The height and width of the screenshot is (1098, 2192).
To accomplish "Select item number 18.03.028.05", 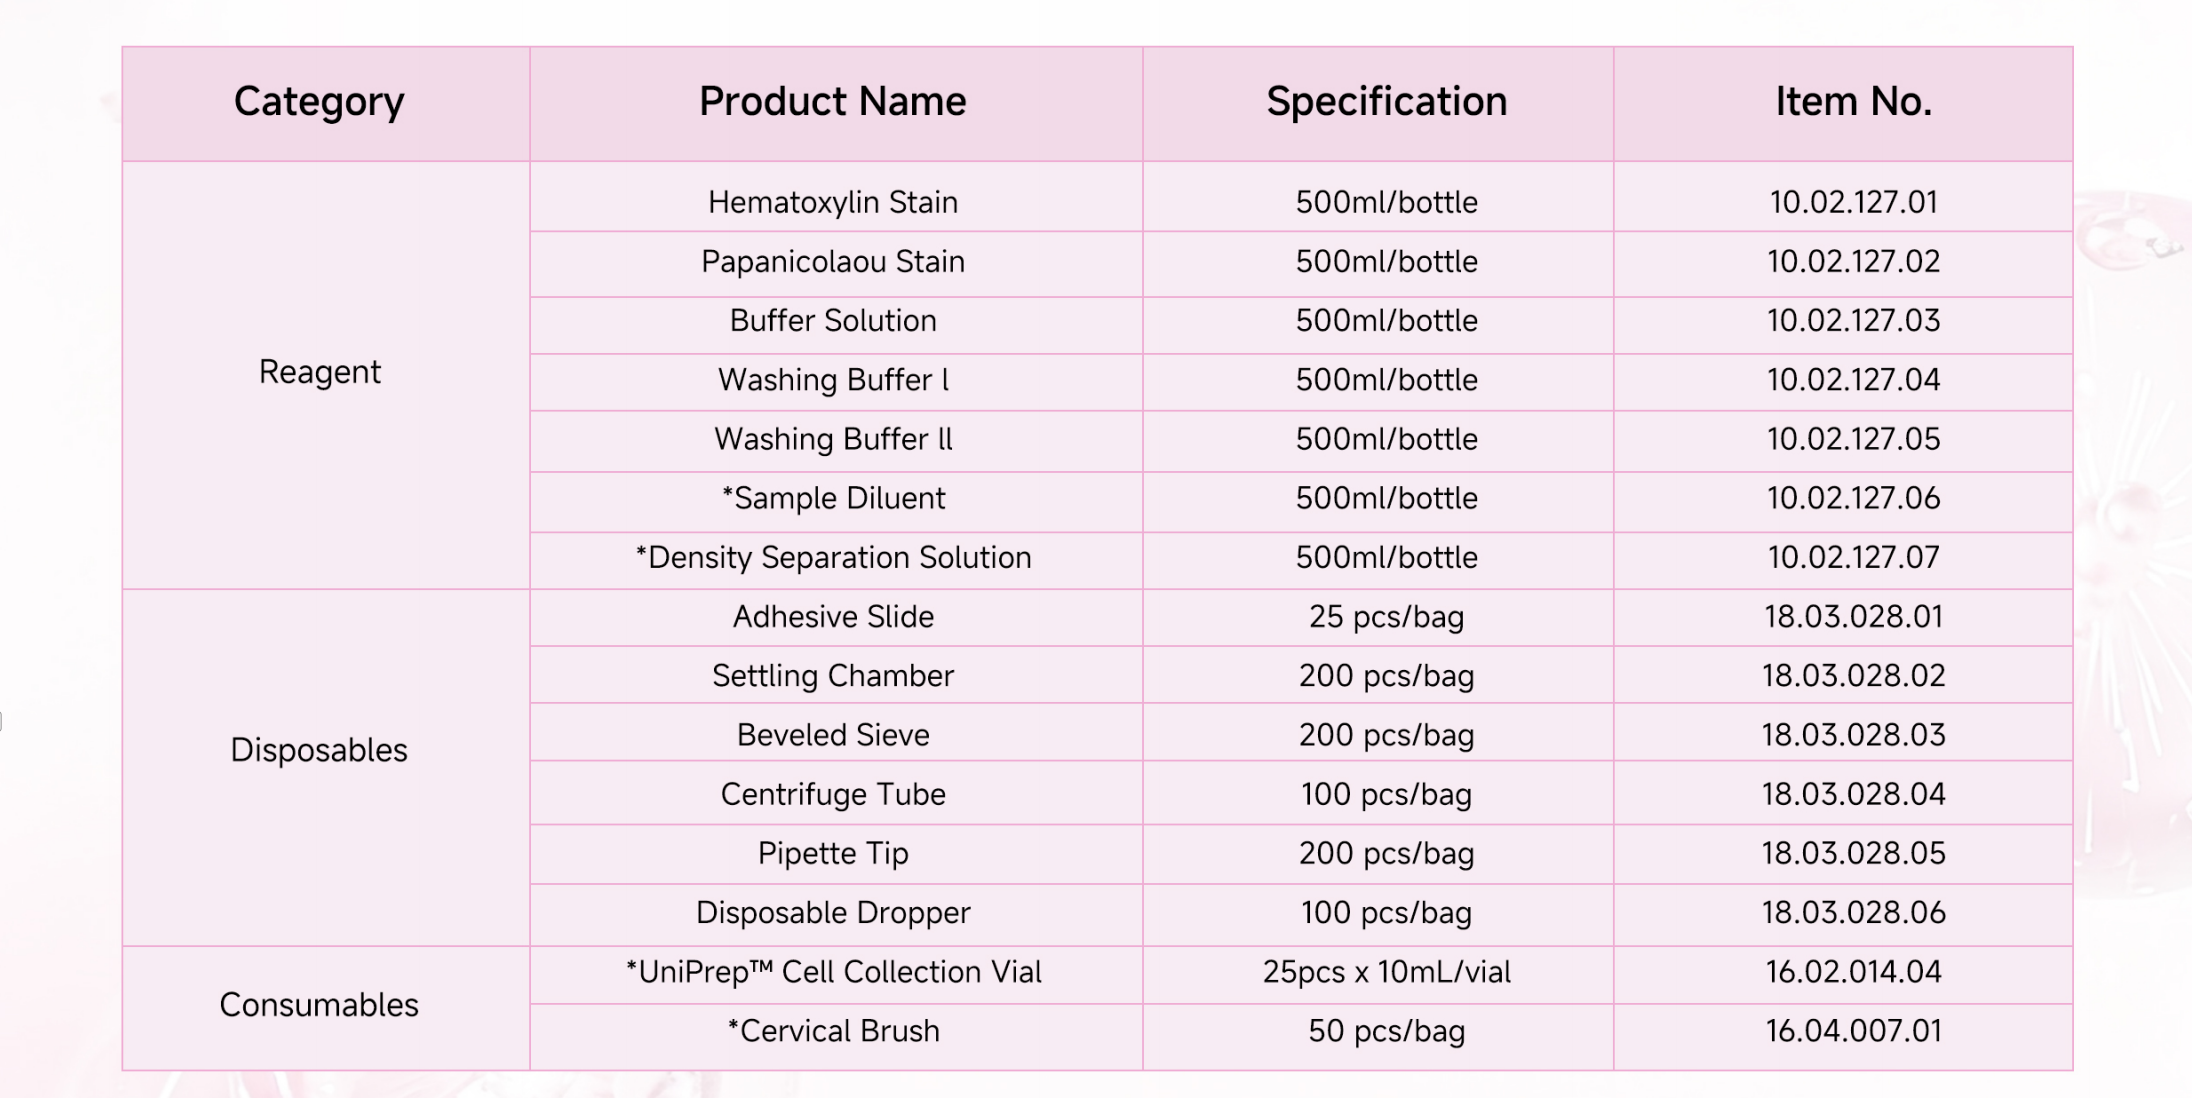I will pos(1853,853).
